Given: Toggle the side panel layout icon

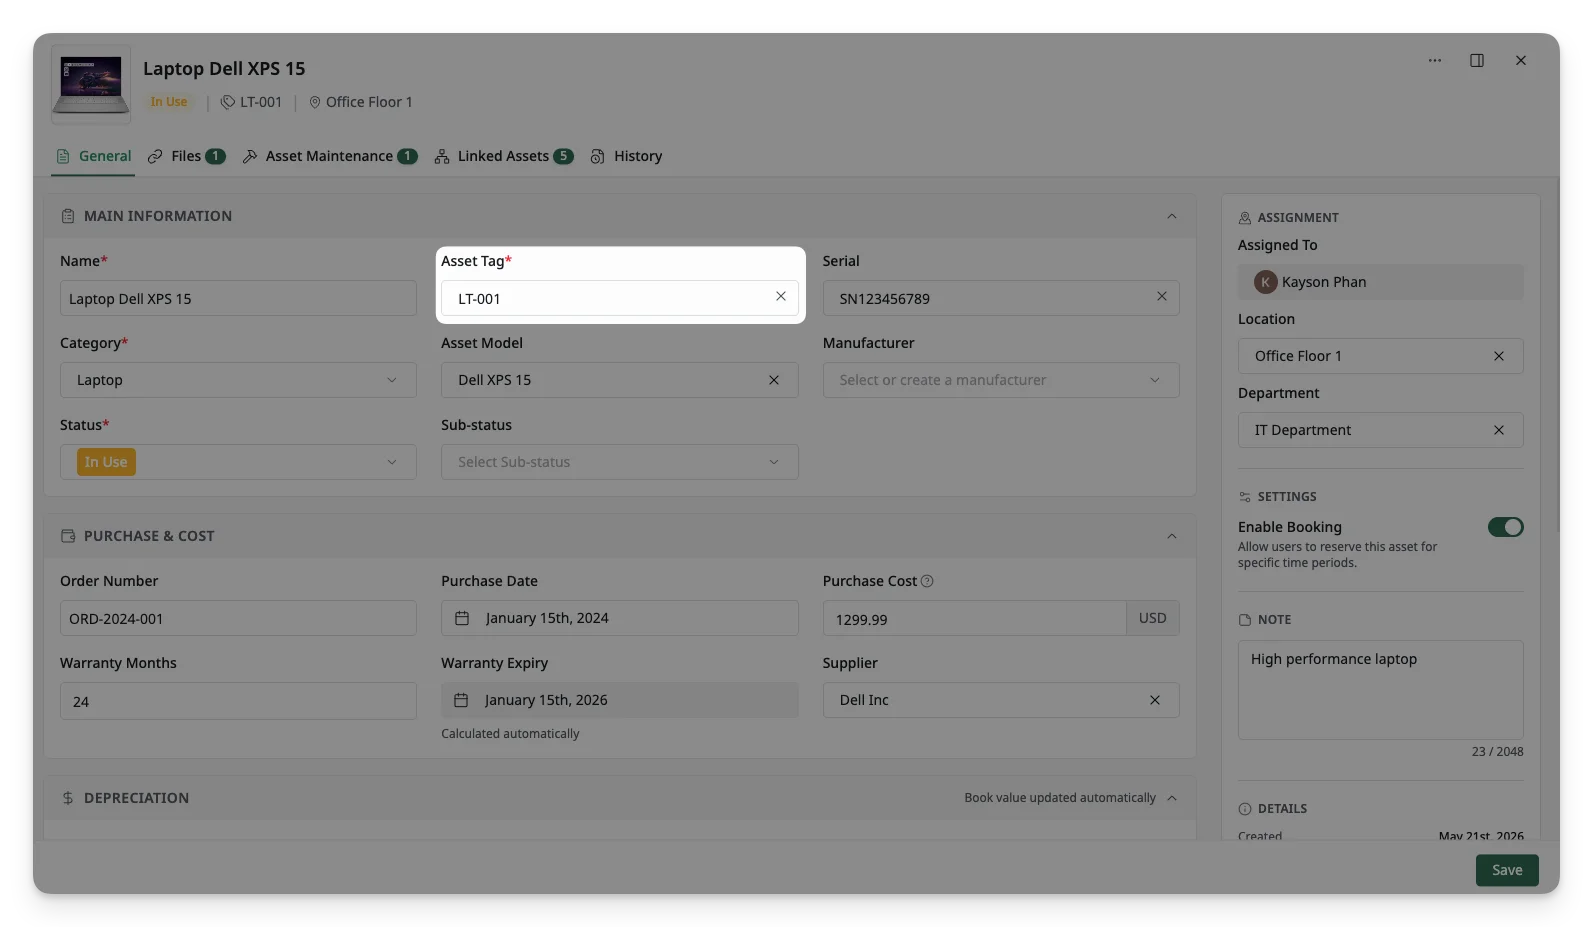Looking at the screenshot, I should coord(1476,61).
